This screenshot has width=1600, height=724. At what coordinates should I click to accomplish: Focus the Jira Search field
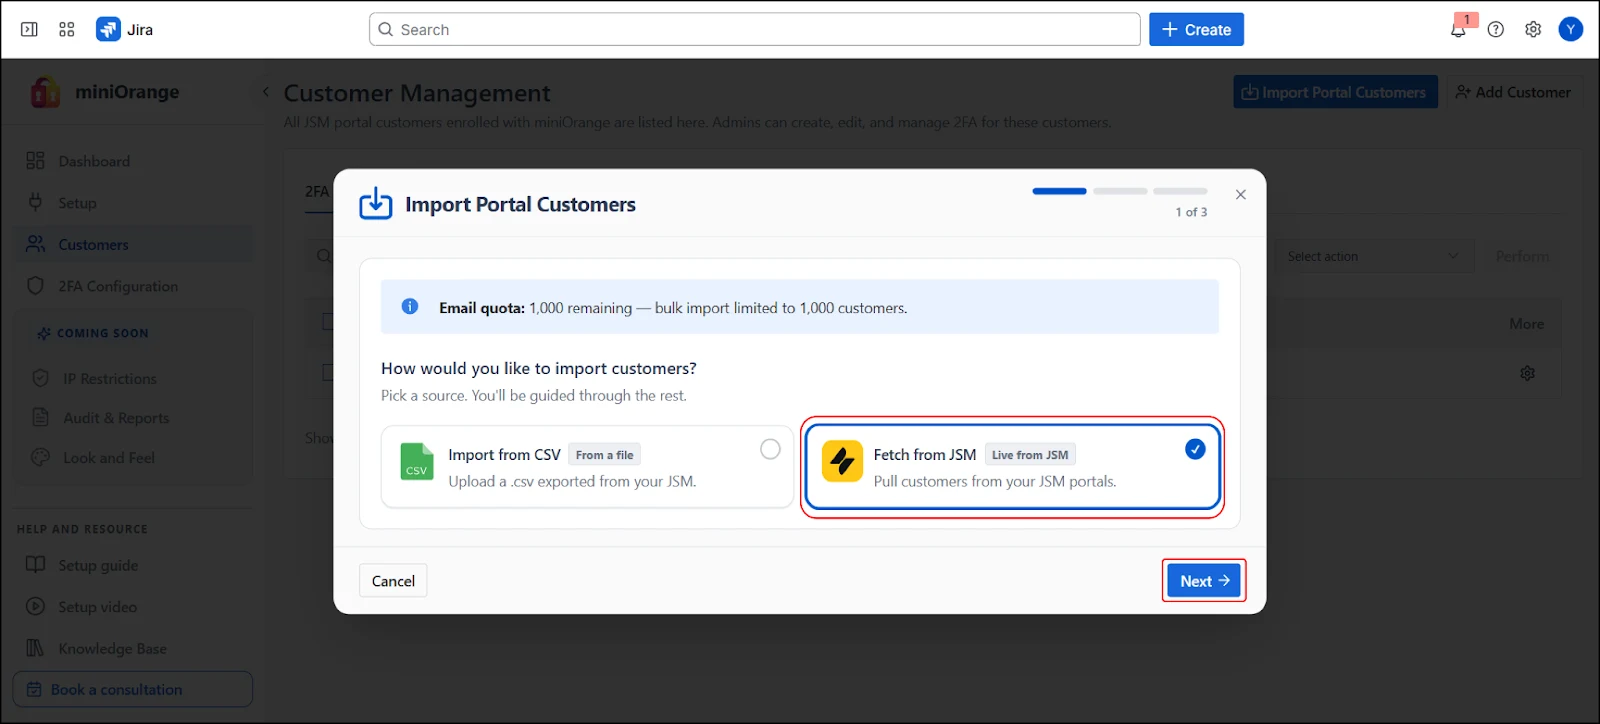pyautogui.click(x=755, y=30)
